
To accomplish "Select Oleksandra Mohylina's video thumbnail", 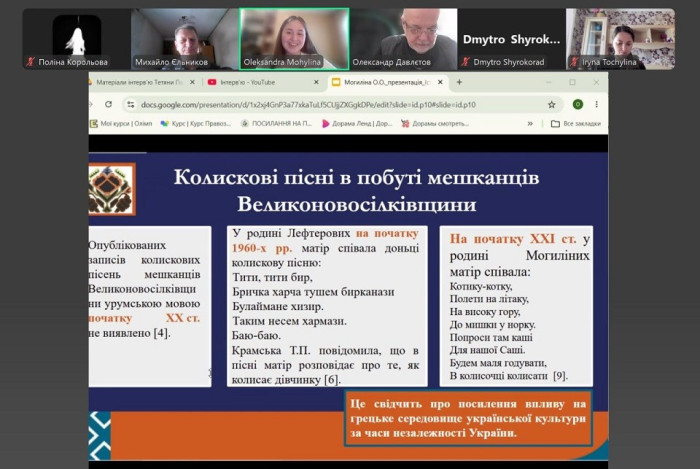I will [x=294, y=39].
